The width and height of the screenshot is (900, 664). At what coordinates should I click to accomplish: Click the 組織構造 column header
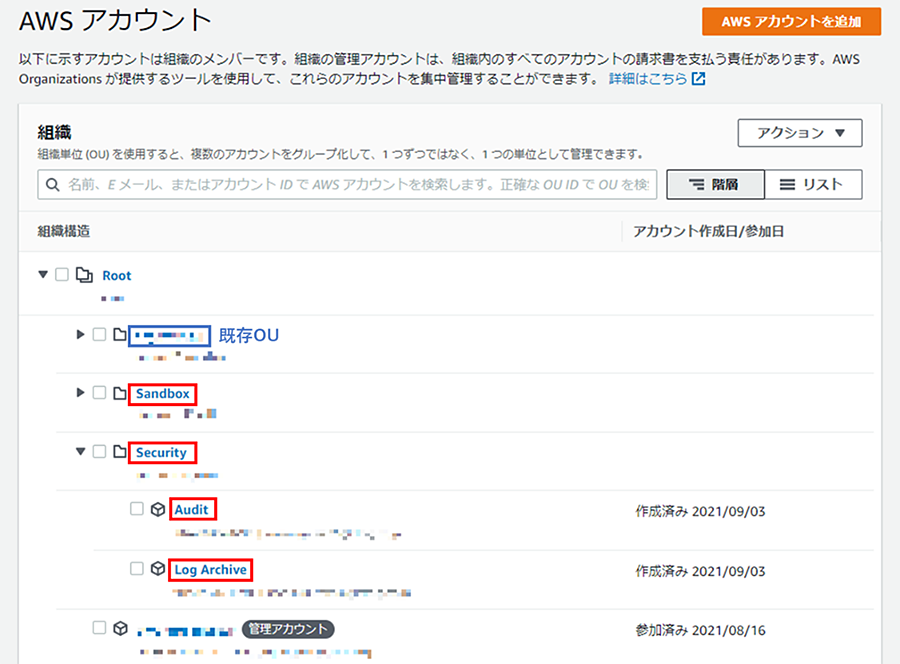64,231
